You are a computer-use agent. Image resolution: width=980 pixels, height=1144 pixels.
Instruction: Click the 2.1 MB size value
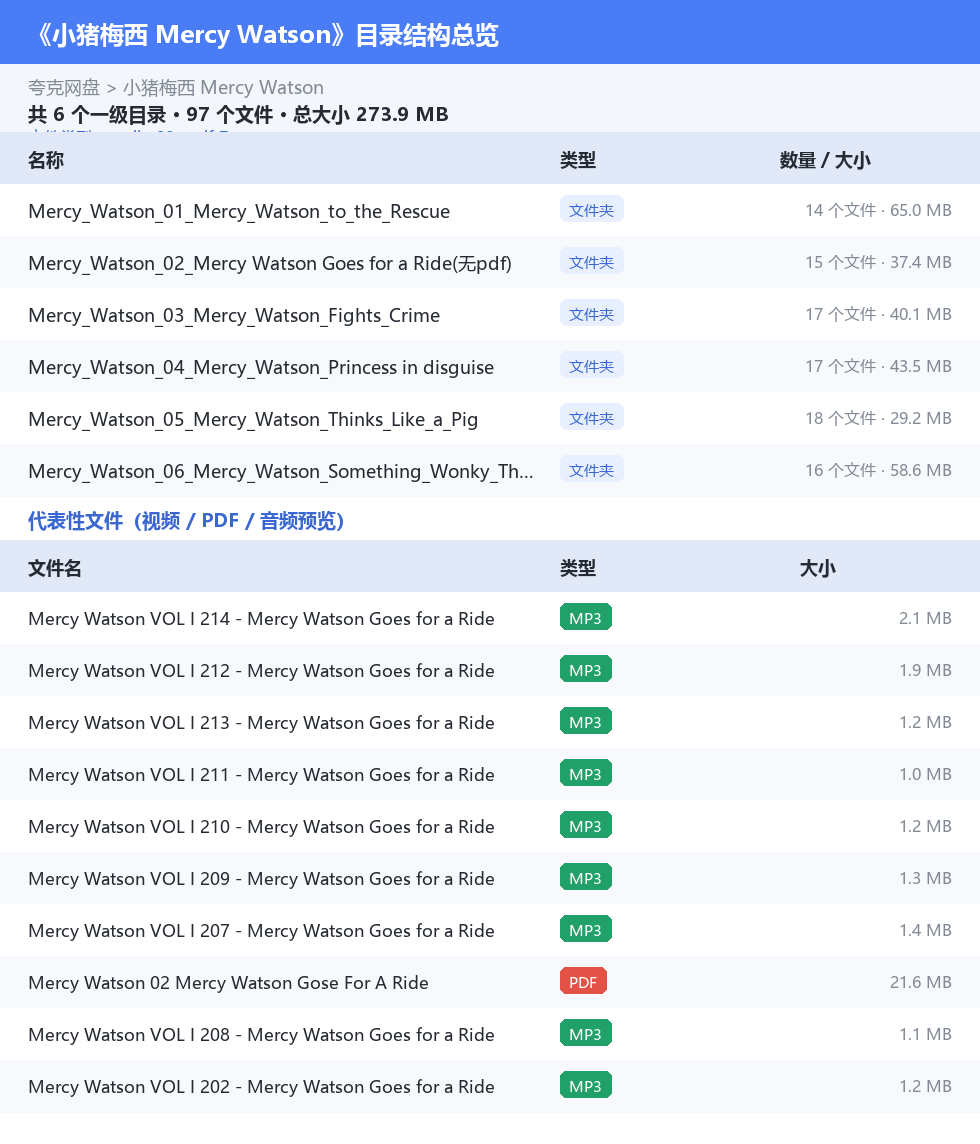point(925,618)
